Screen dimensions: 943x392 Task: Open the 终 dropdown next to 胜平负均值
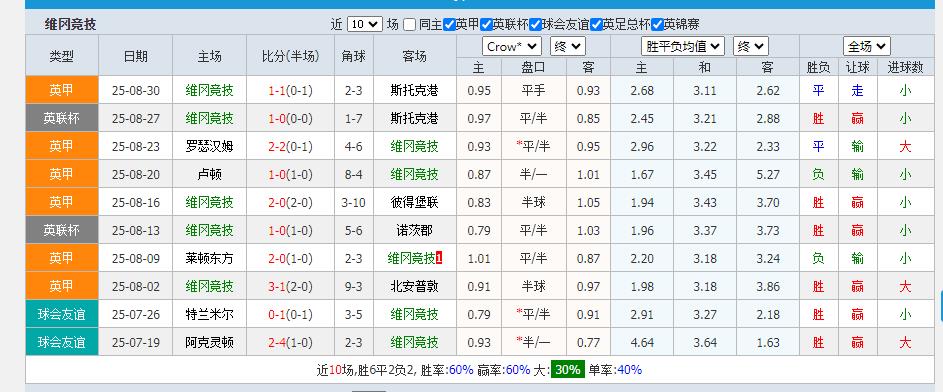coord(751,46)
